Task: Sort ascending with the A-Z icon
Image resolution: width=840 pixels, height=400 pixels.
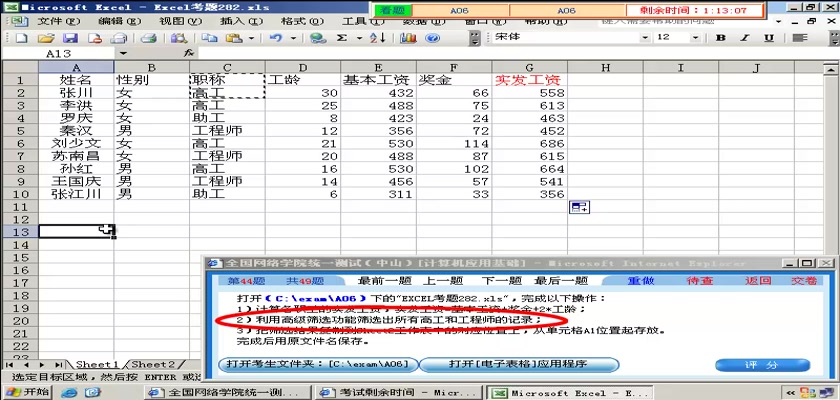Action: (378, 38)
